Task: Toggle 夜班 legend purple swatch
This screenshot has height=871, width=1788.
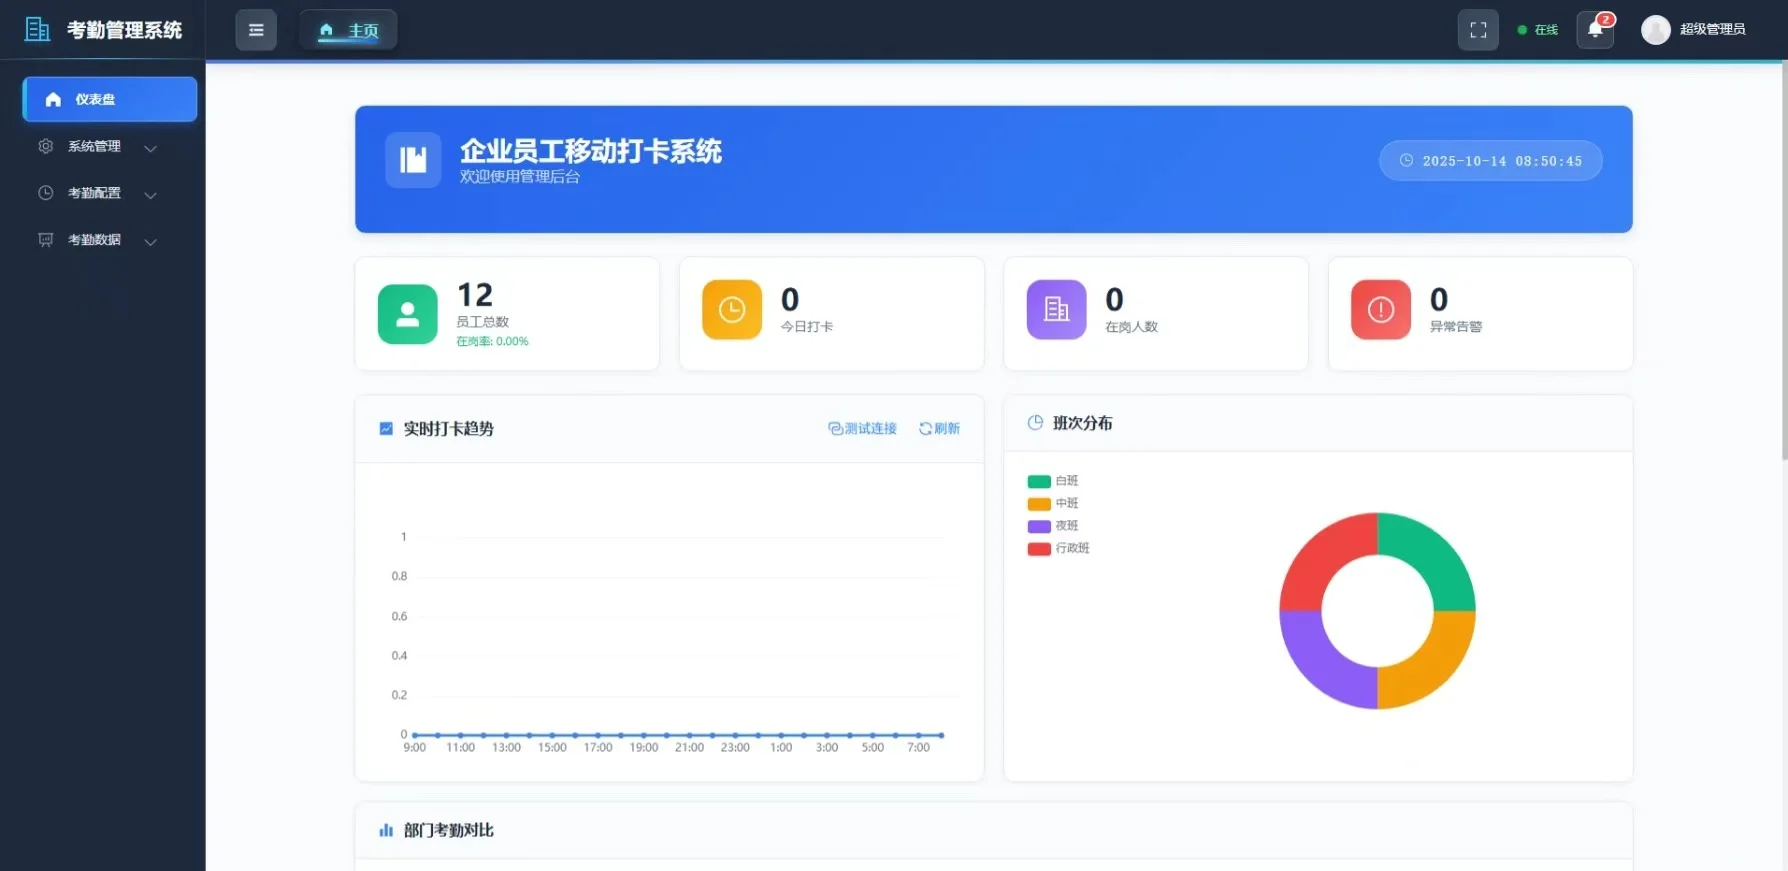Action: tap(1039, 526)
